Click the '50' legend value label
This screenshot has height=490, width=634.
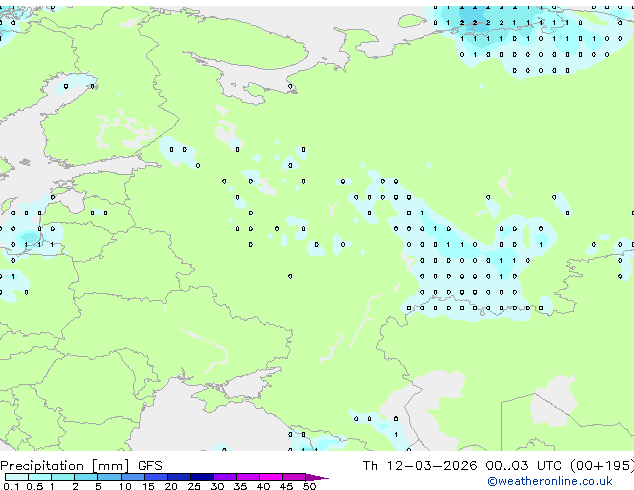(309, 486)
